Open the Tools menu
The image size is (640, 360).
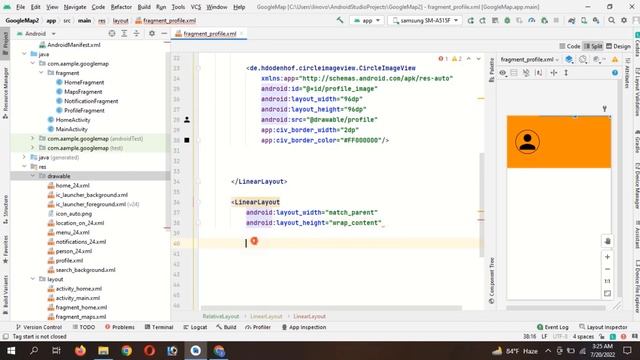coord(178,7)
